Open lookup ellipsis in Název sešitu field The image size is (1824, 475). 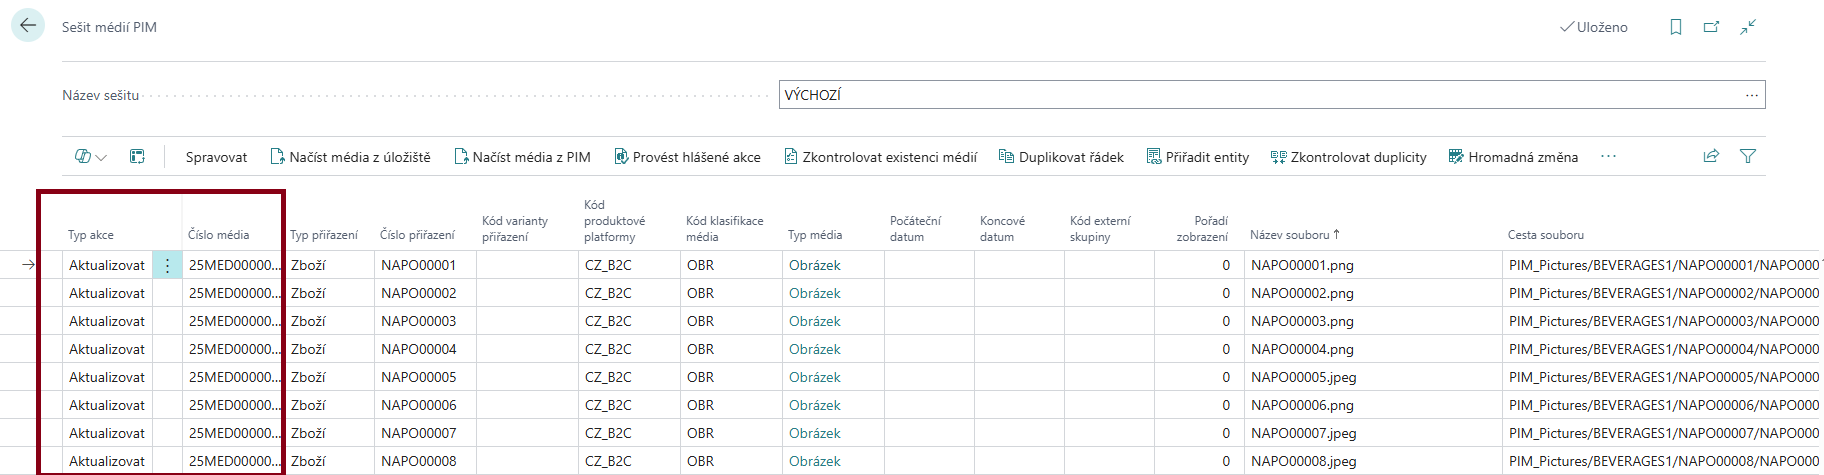1751,95
